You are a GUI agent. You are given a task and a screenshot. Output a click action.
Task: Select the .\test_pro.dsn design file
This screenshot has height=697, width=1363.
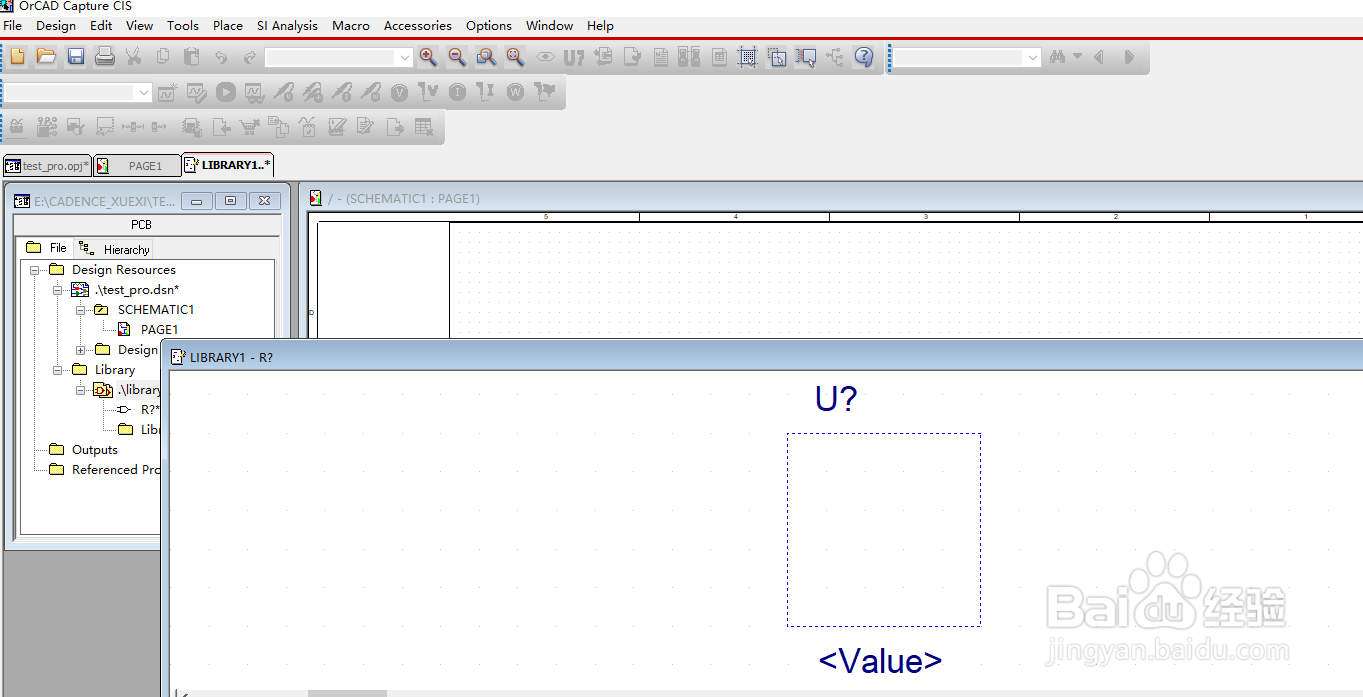[137, 290]
